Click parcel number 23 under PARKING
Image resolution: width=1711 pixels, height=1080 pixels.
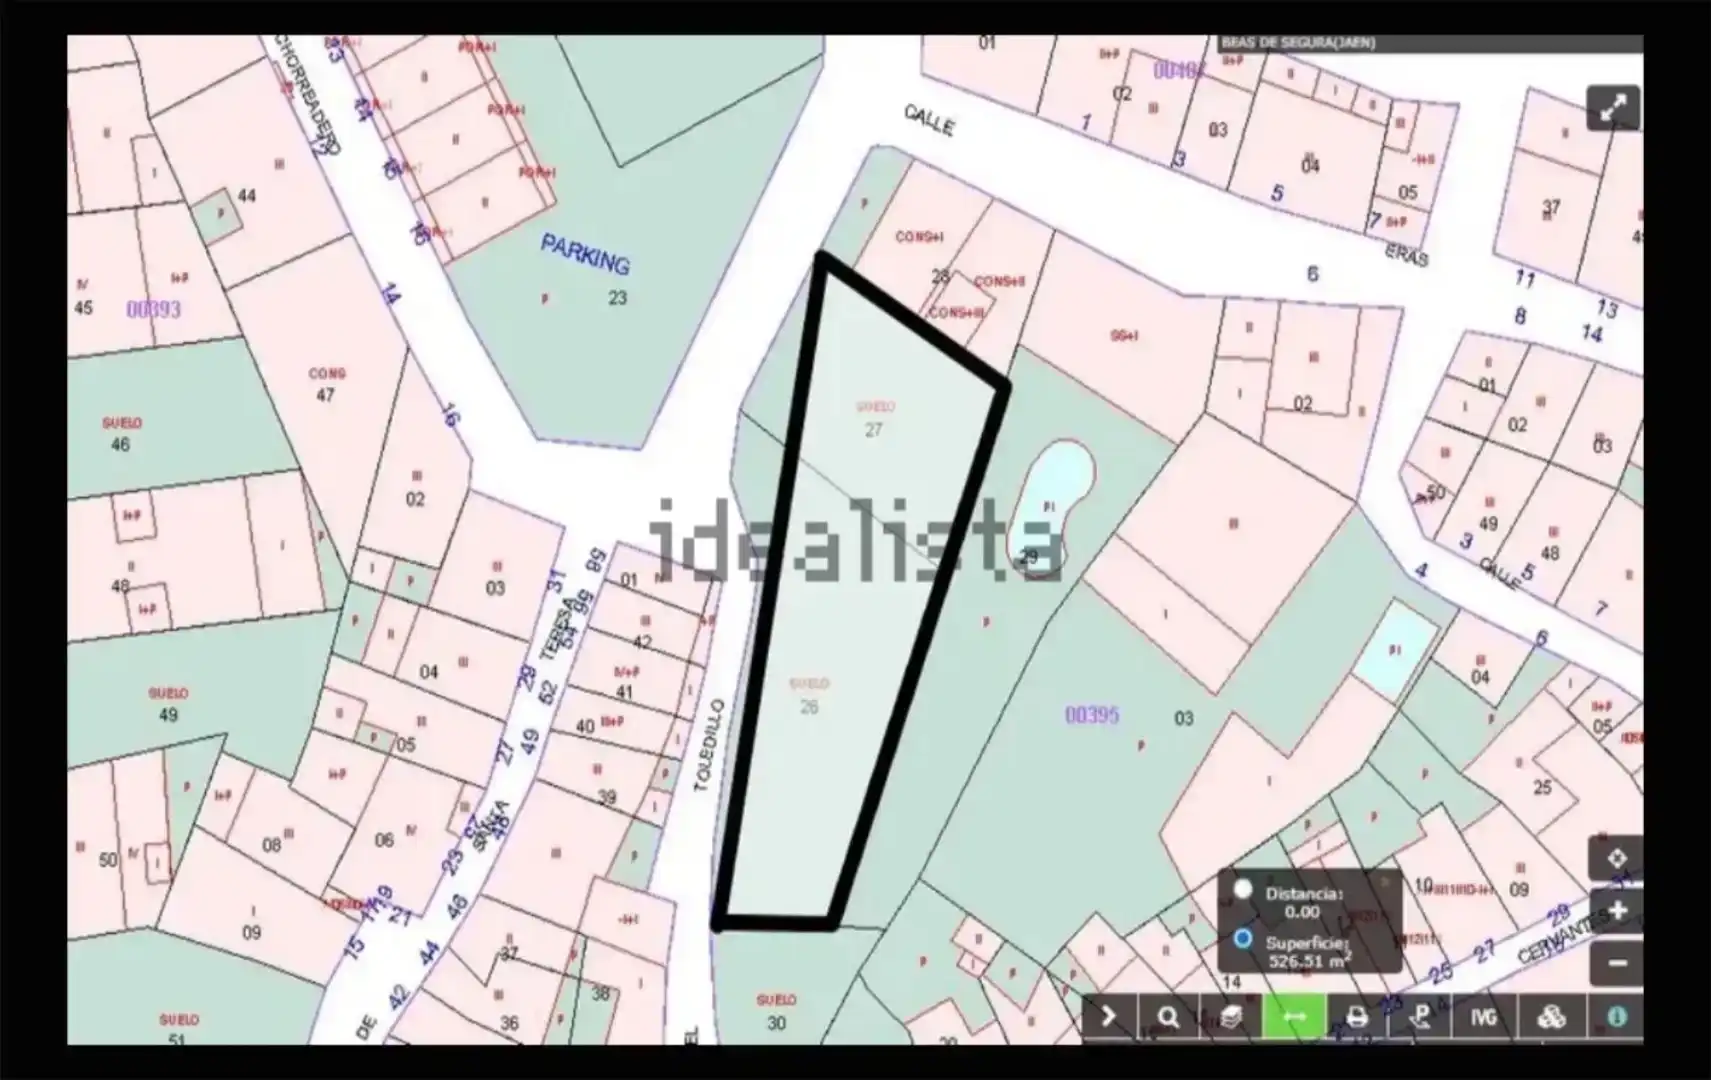click(x=617, y=298)
